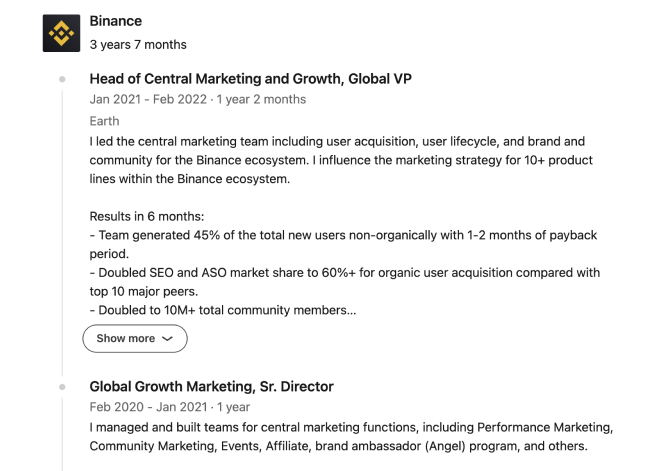Click the vertical timeline line between roles

[62, 233]
